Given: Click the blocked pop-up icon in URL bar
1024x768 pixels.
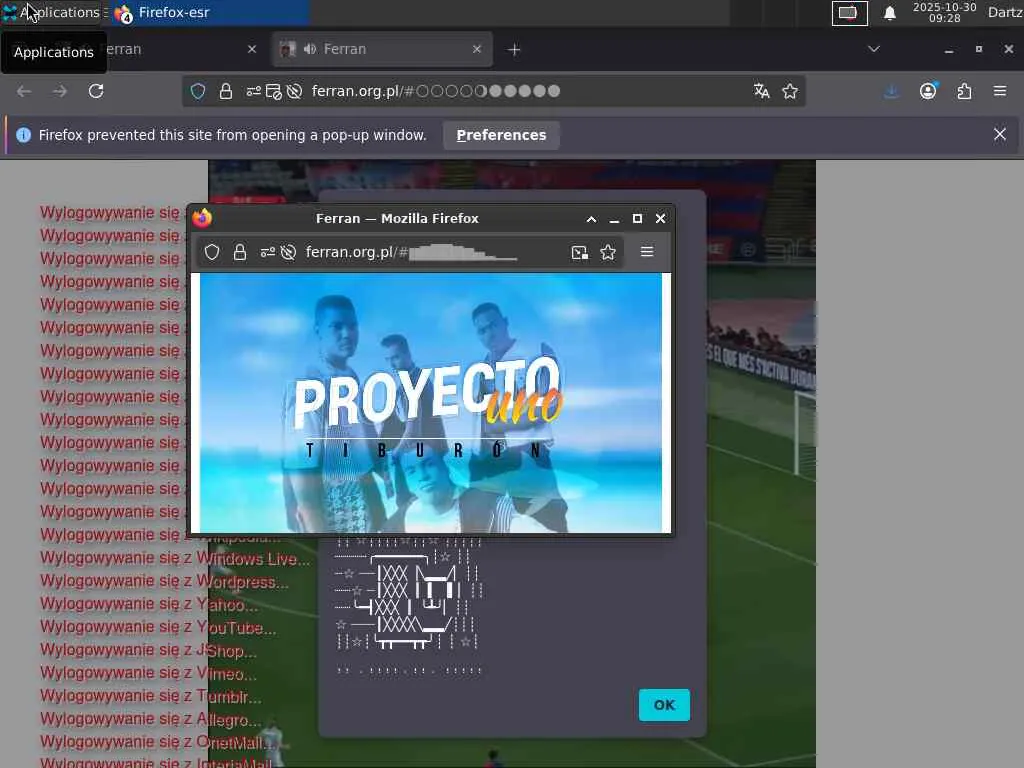Looking at the screenshot, I should (x=274, y=92).
